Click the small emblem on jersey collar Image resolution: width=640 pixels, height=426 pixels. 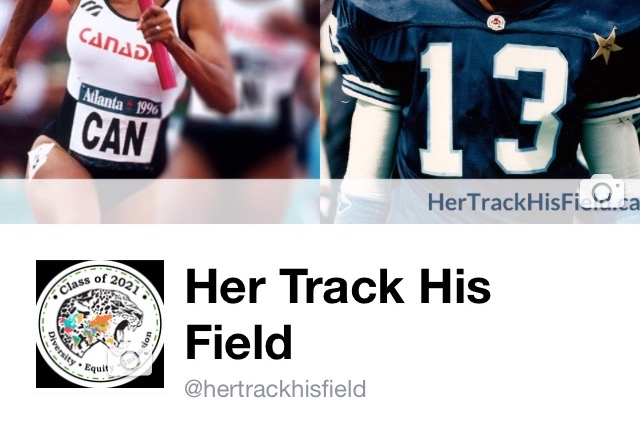point(496,22)
